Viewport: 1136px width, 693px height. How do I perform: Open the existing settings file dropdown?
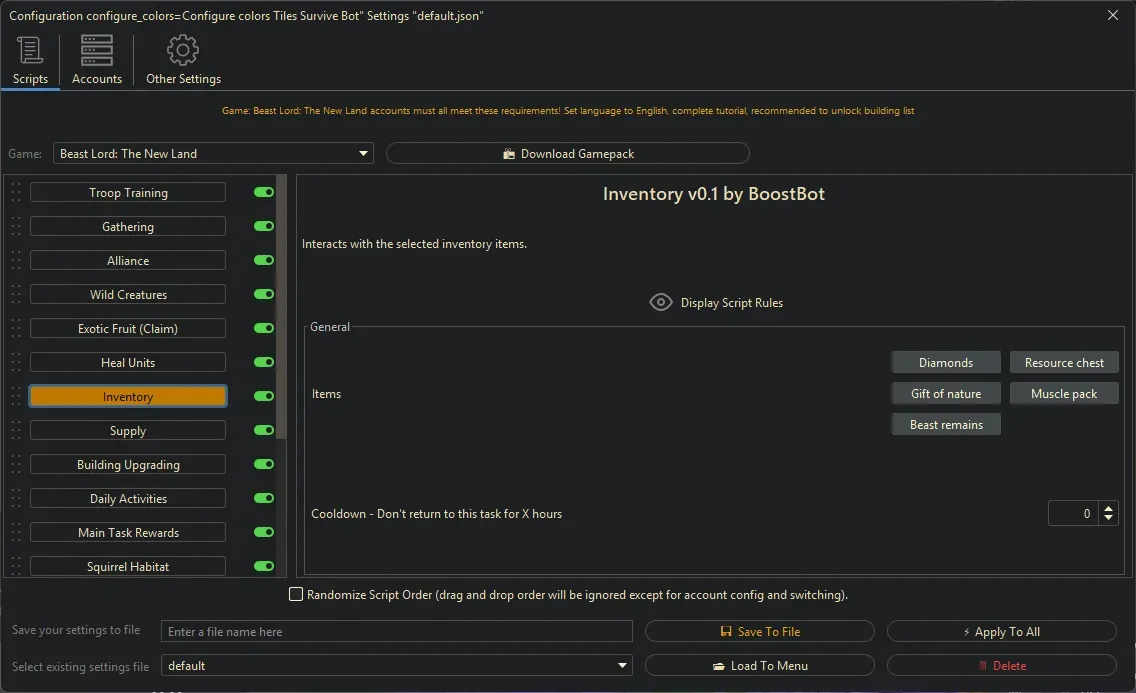(x=623, y=666)
